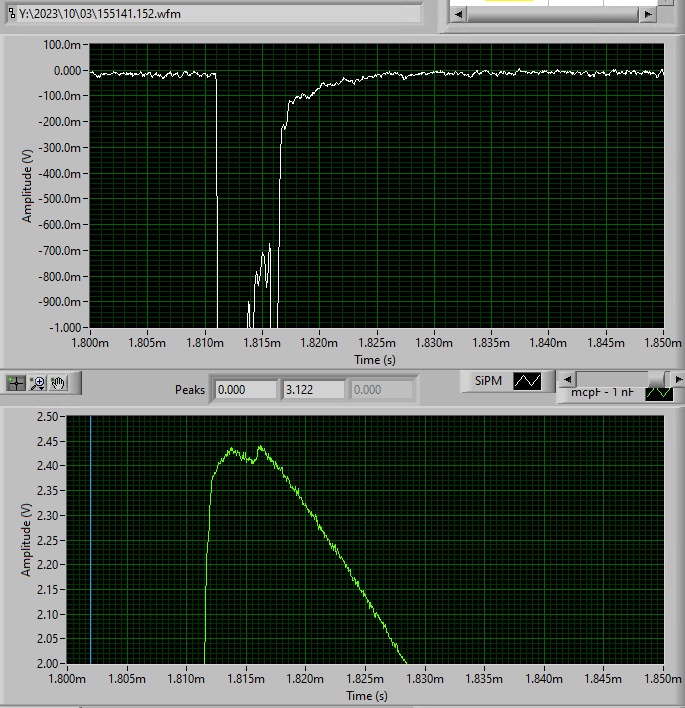Click the plot legend scrollbar track
This screenshot has height=708, width=685.
pyautogui.click(x=623, y=379)
